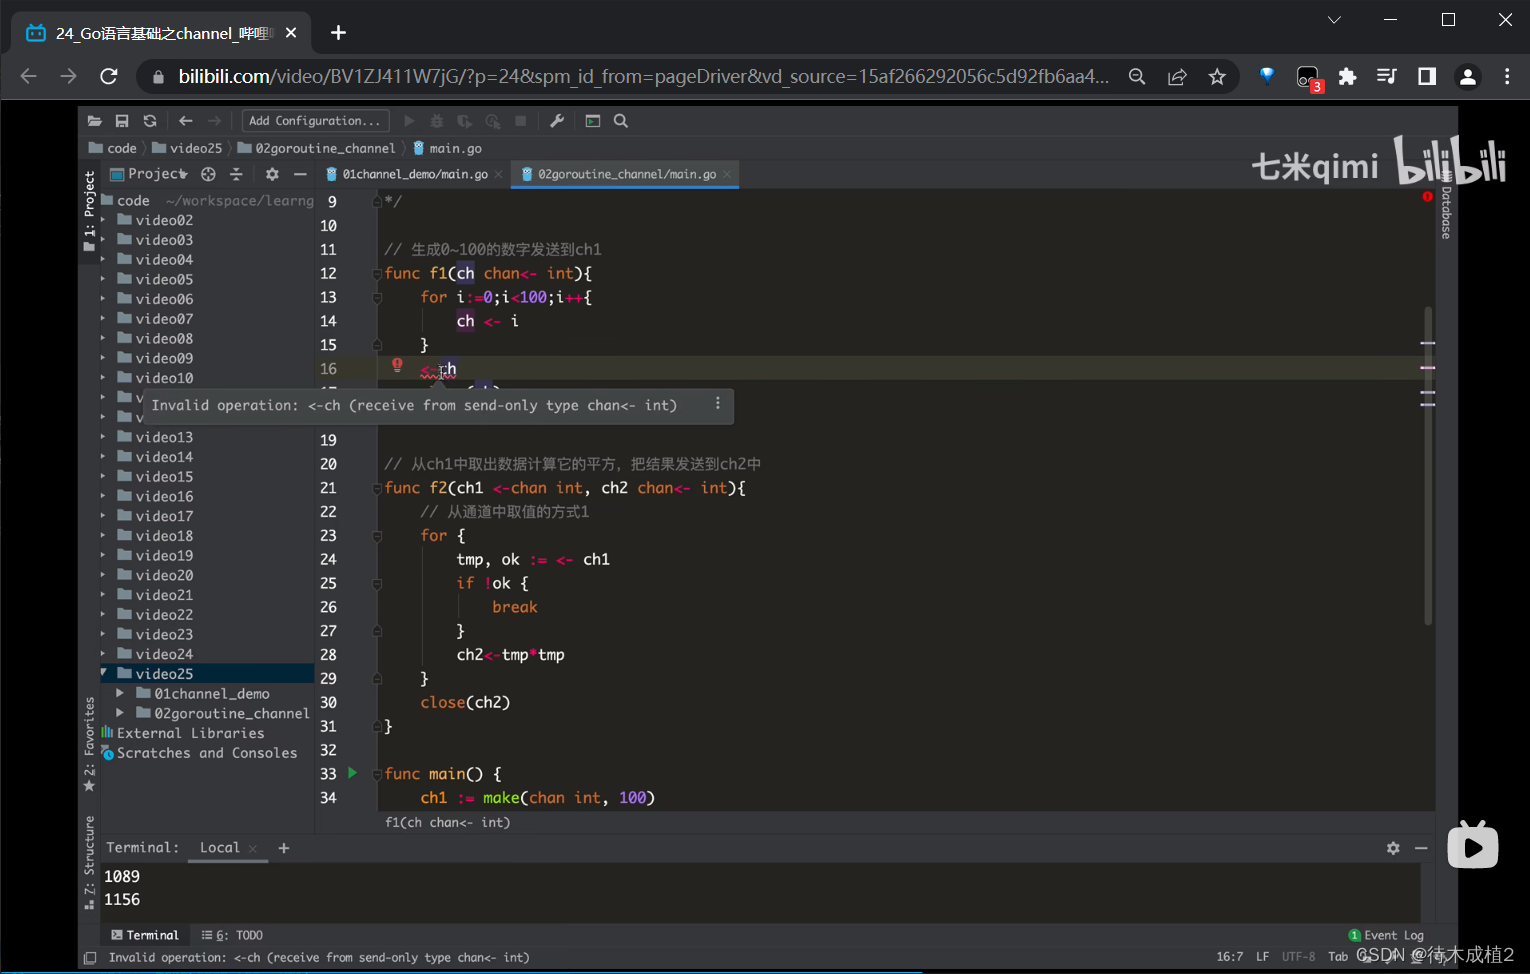The image size is (1530, 974).
Task: Navigate back with IDE back arrow
Action: click(x=186, y=121)
